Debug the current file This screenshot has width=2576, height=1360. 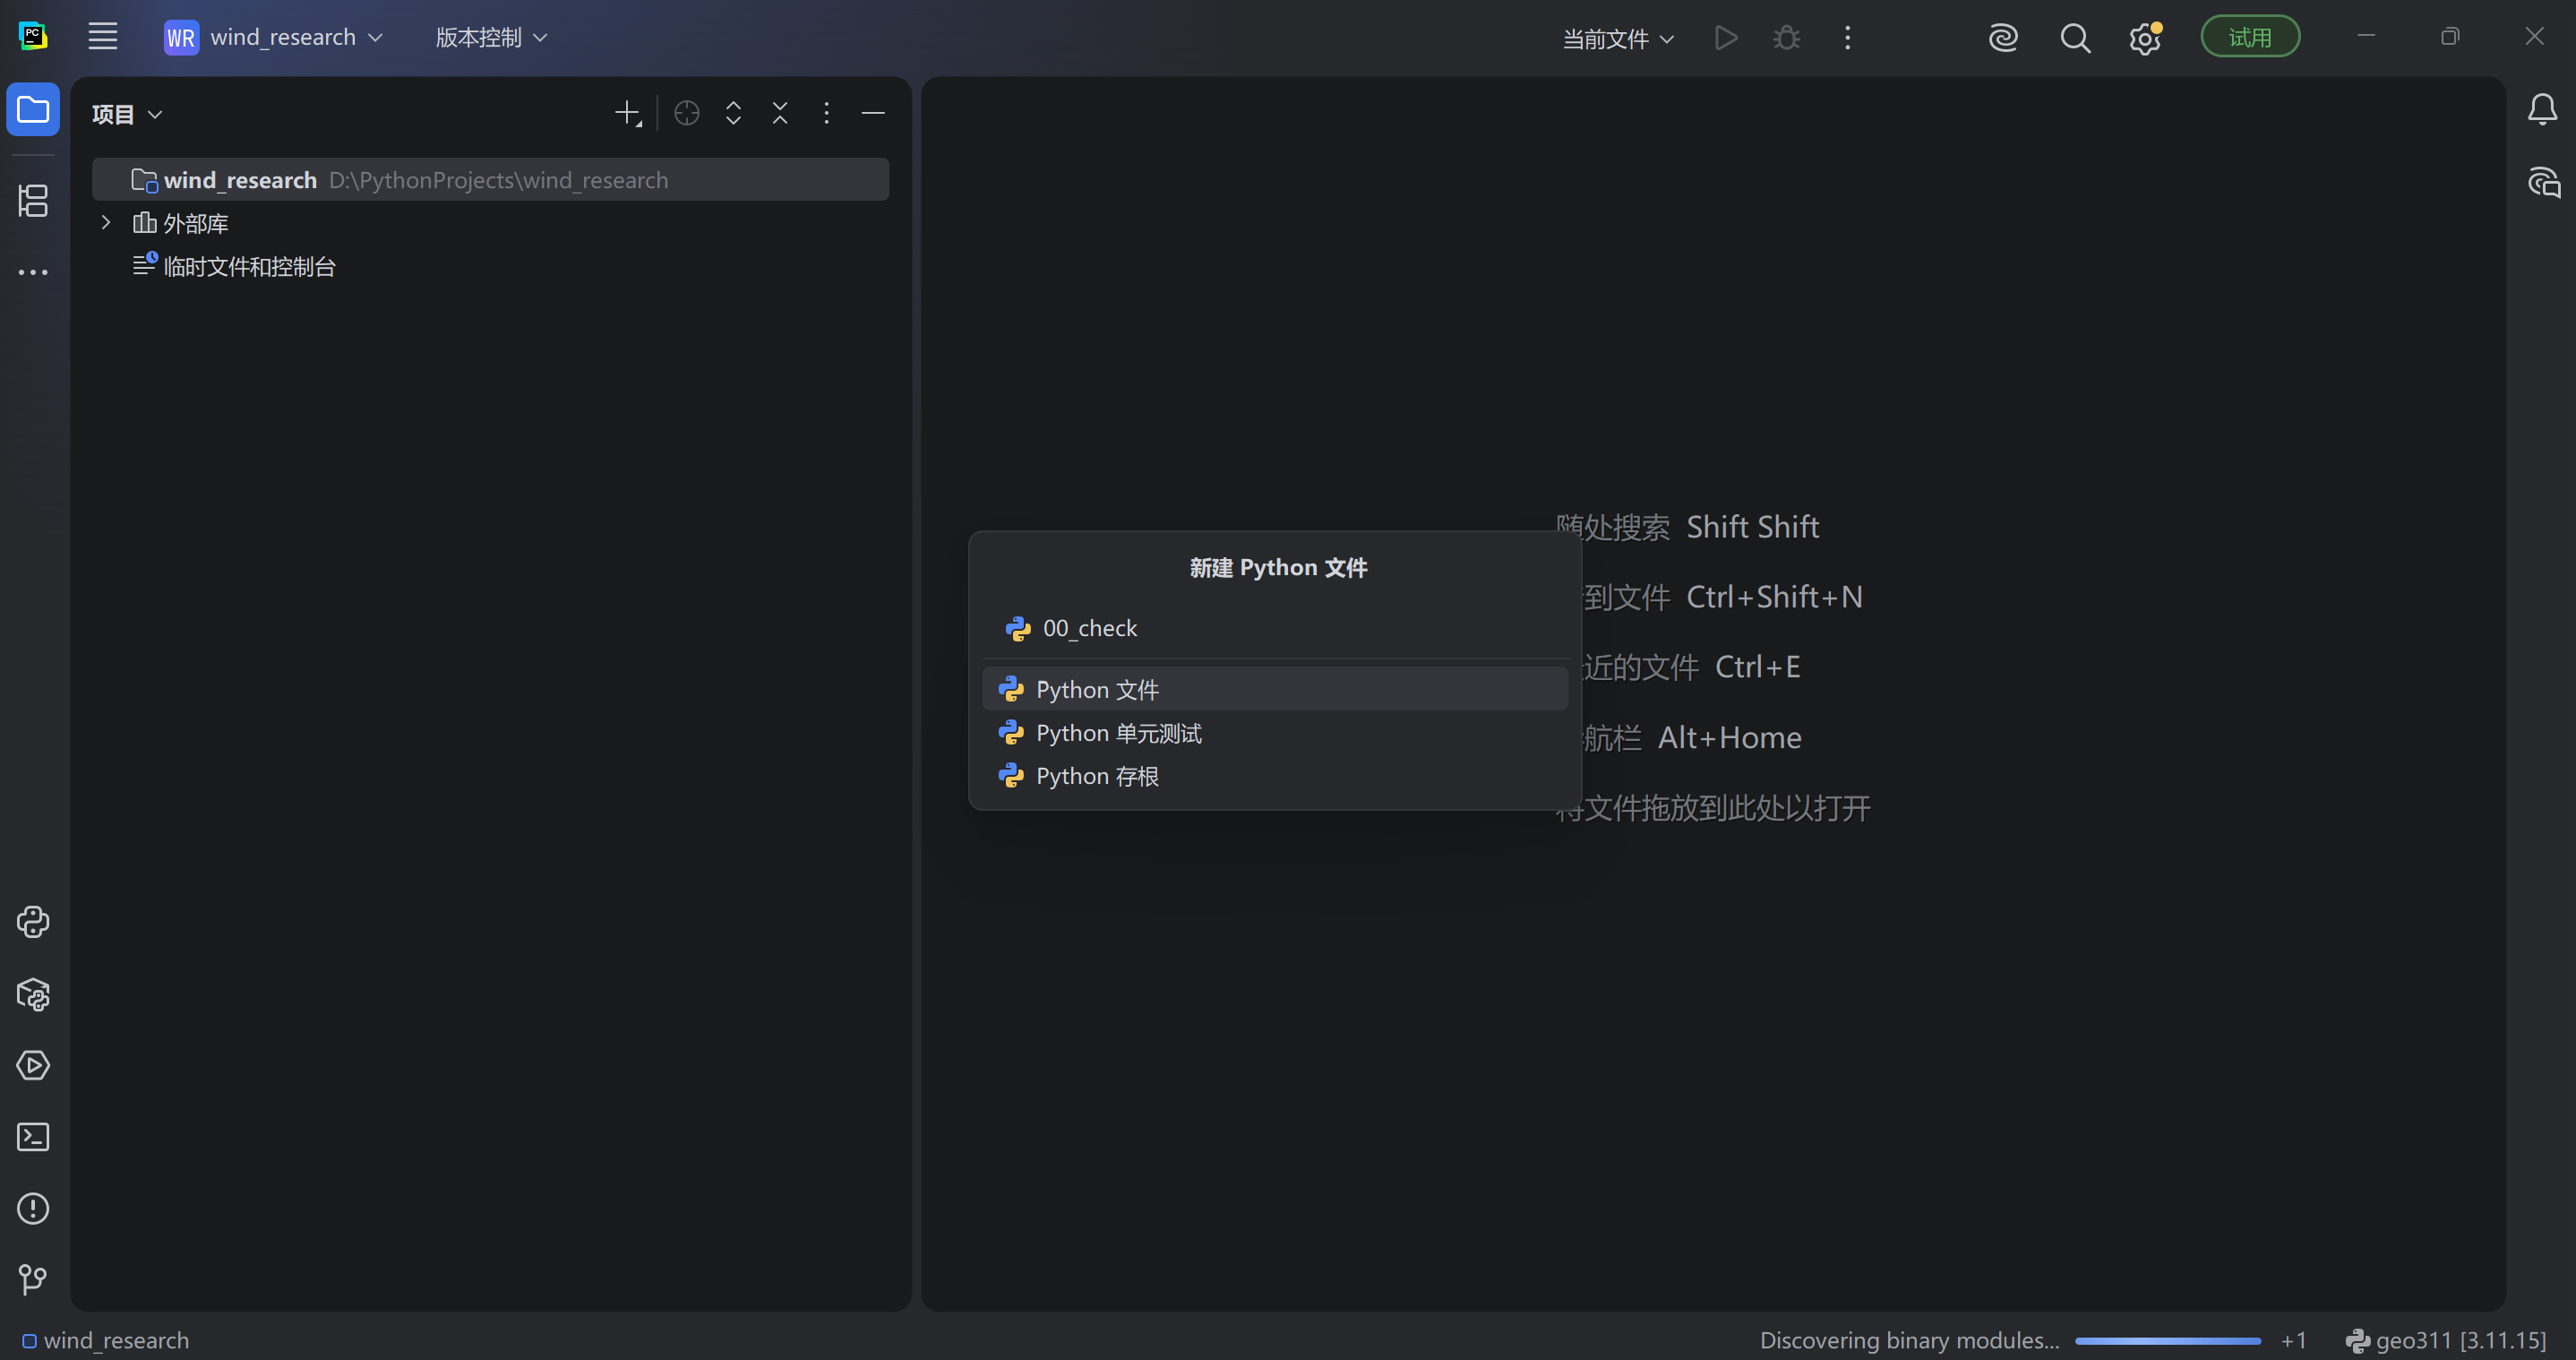tap(1787, 38)
